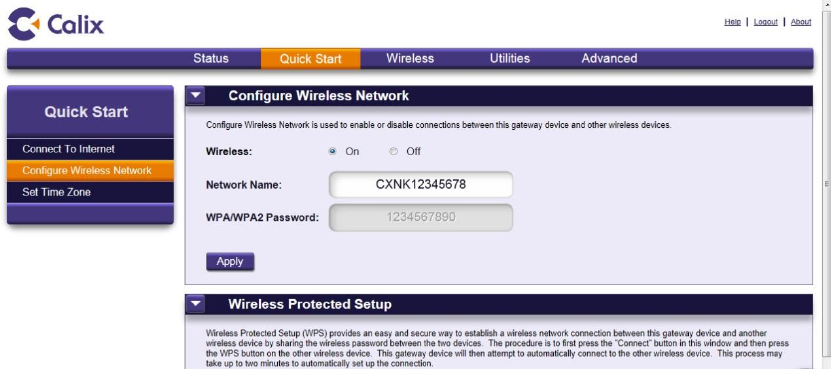Click the WPA/WPA2 Password field

(x=421, y=217)
